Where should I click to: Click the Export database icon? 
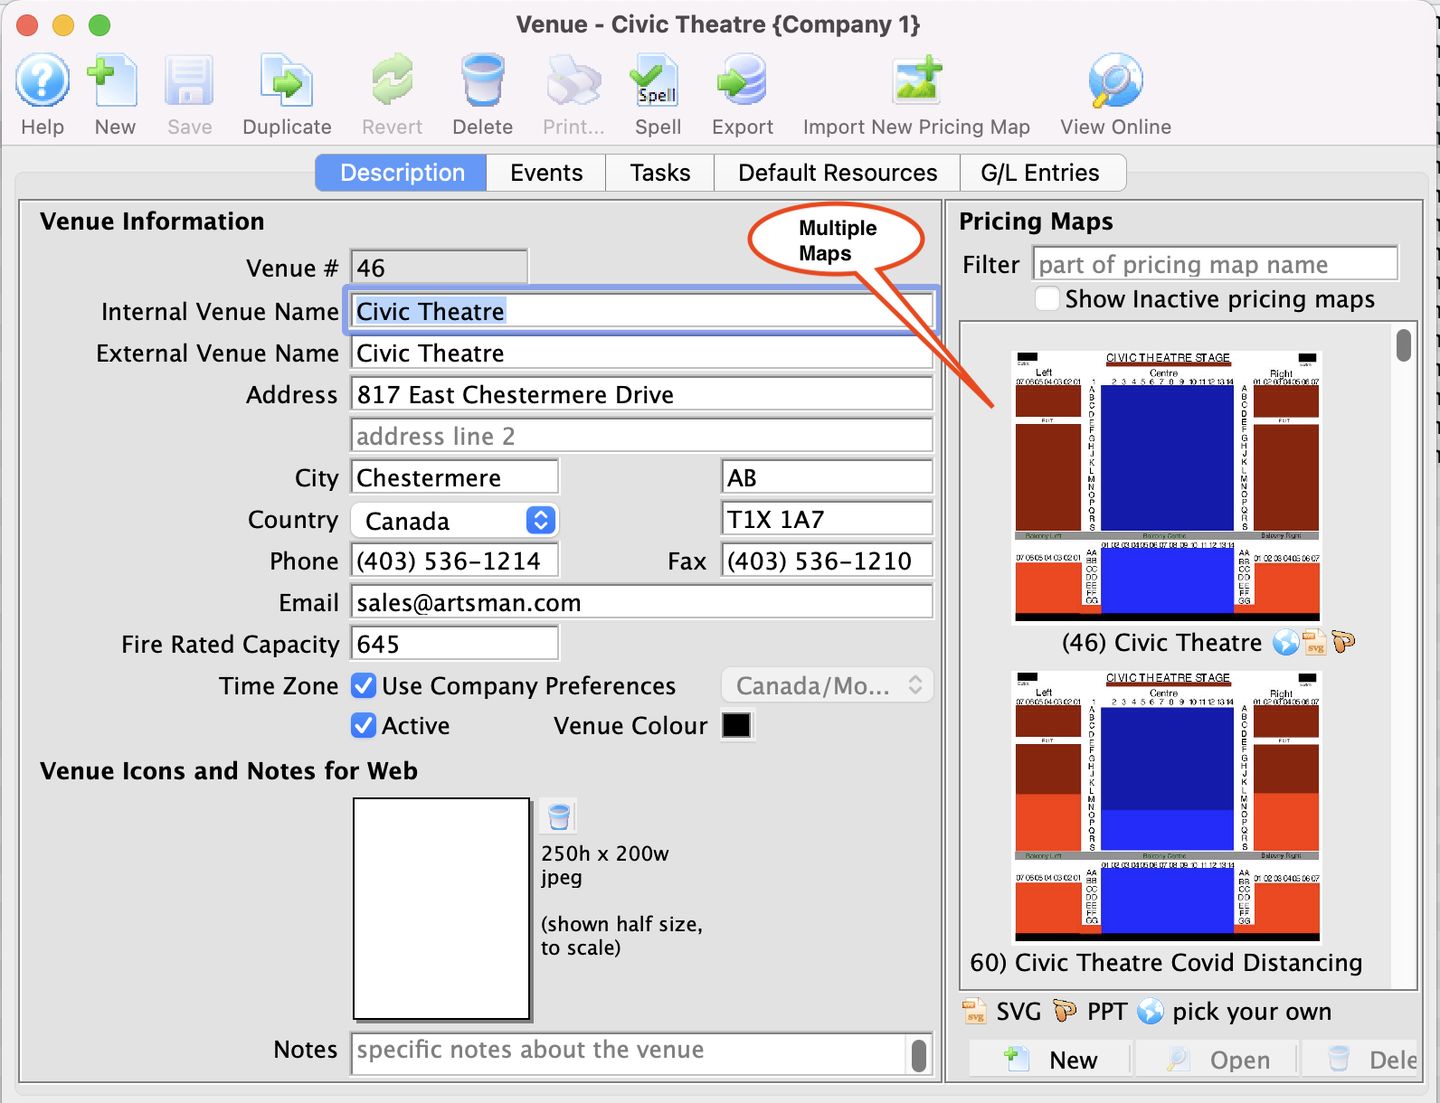coord(742,81)
